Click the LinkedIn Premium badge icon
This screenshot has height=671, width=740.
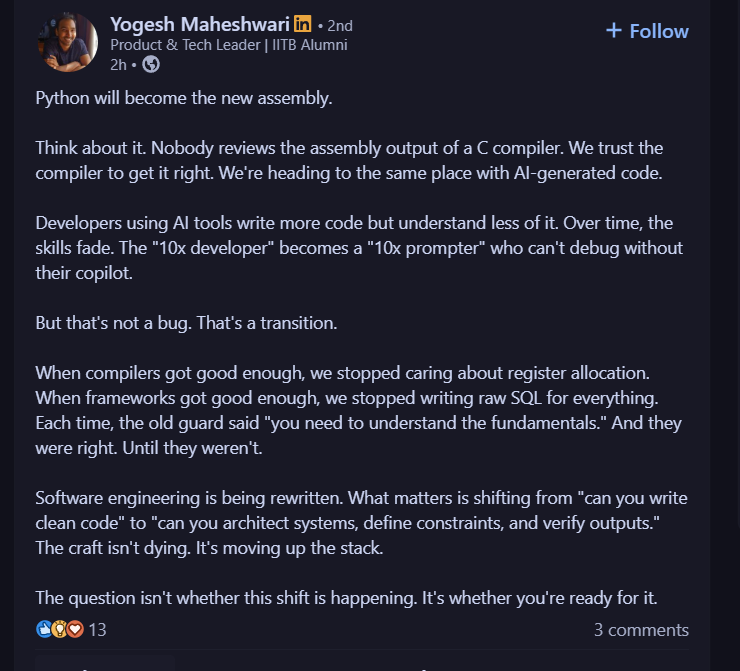coord(303,25)
